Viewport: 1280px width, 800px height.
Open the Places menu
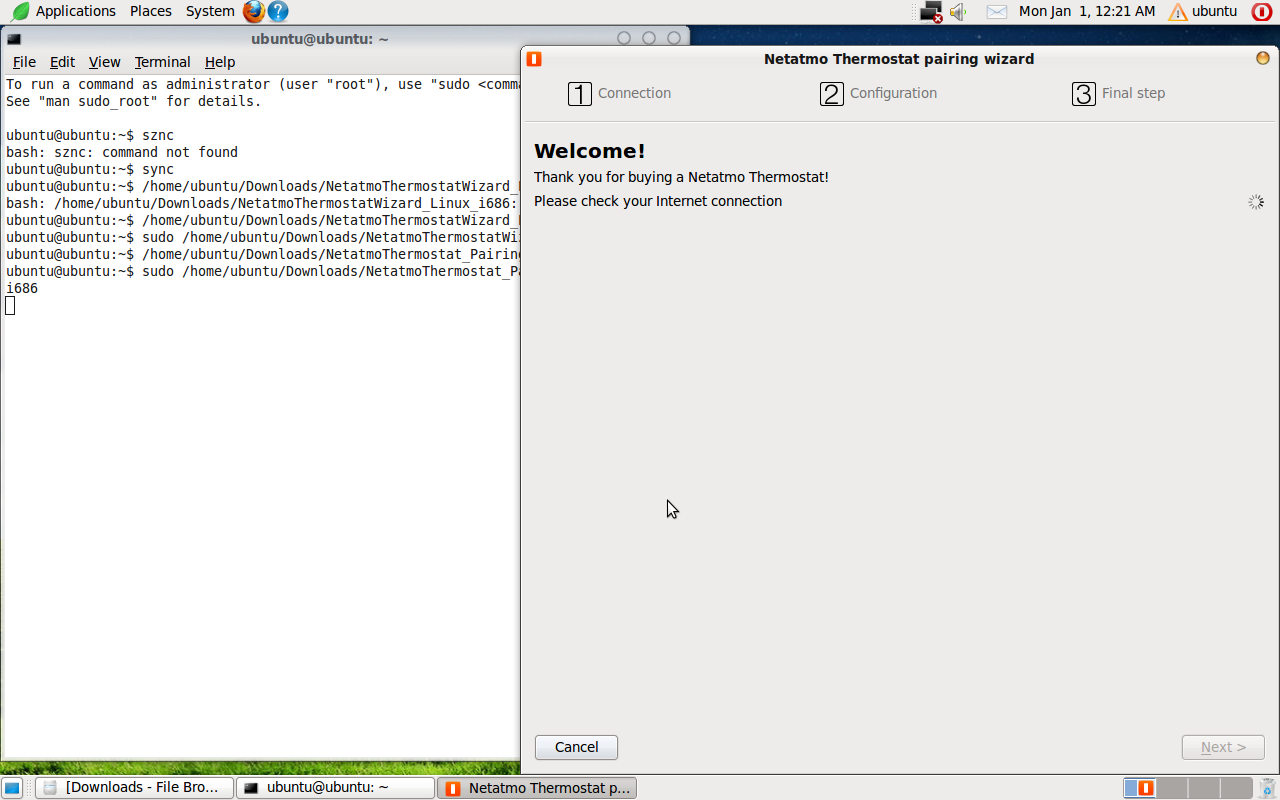[150, 11]
